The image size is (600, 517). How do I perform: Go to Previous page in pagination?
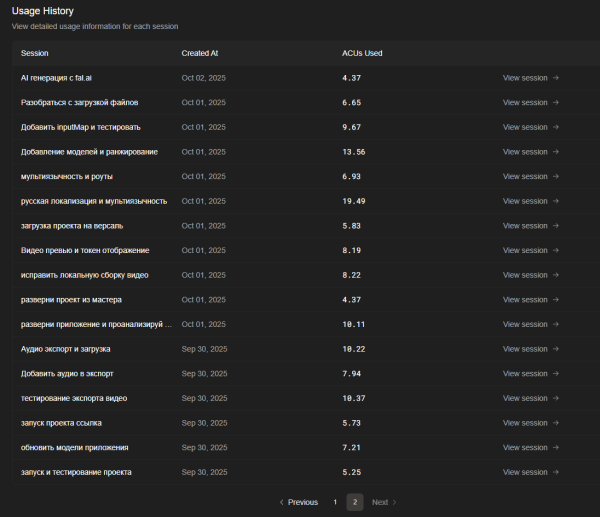click(x=297, y=502)
